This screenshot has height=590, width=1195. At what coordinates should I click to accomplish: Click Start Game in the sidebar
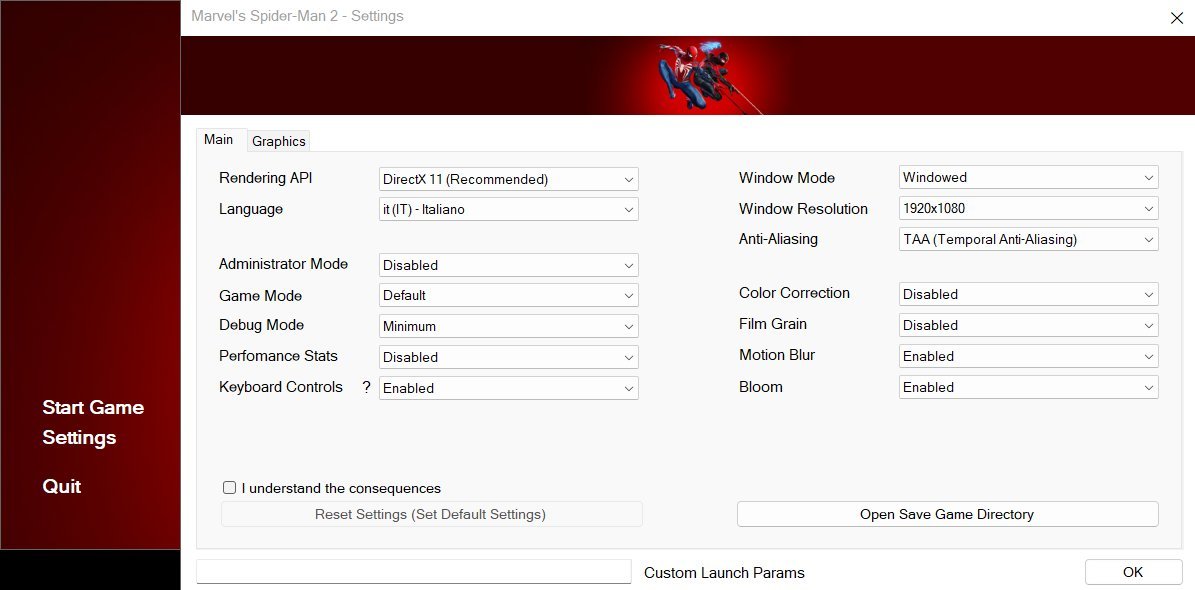[93, 408]
